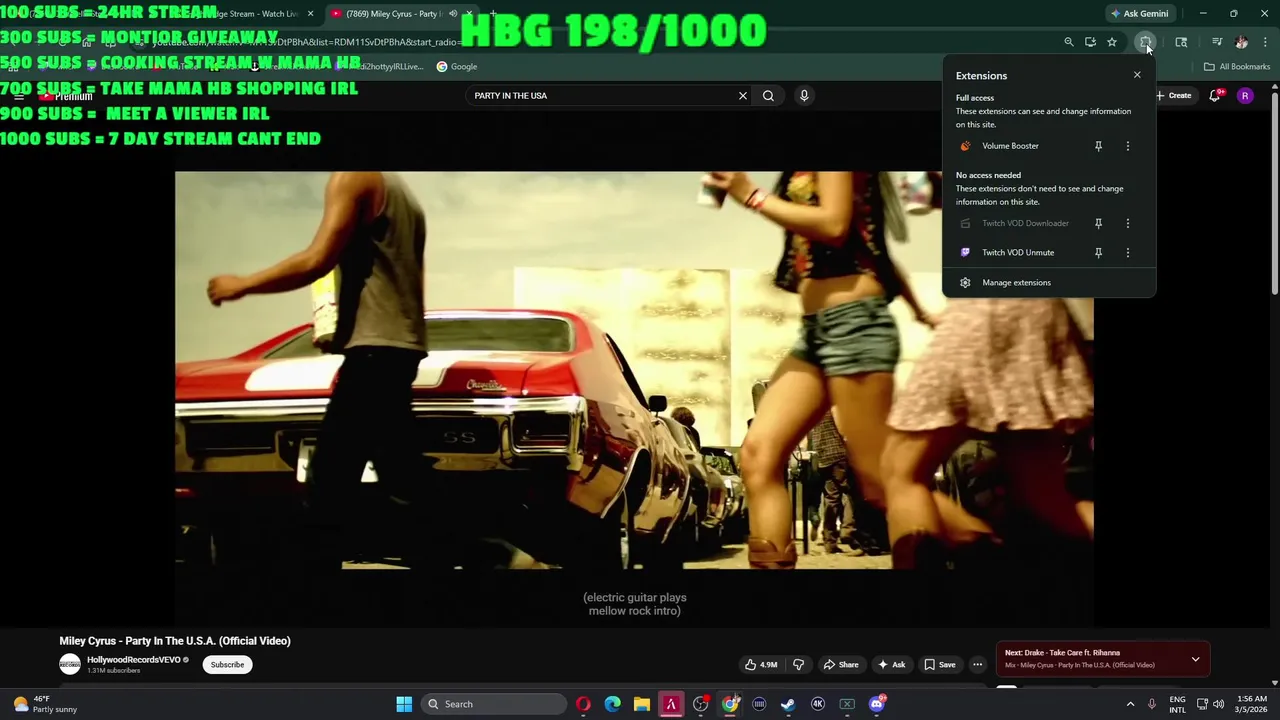
Task: Open File Explorer from the taskbar
Action: click(x=642, y=704)
